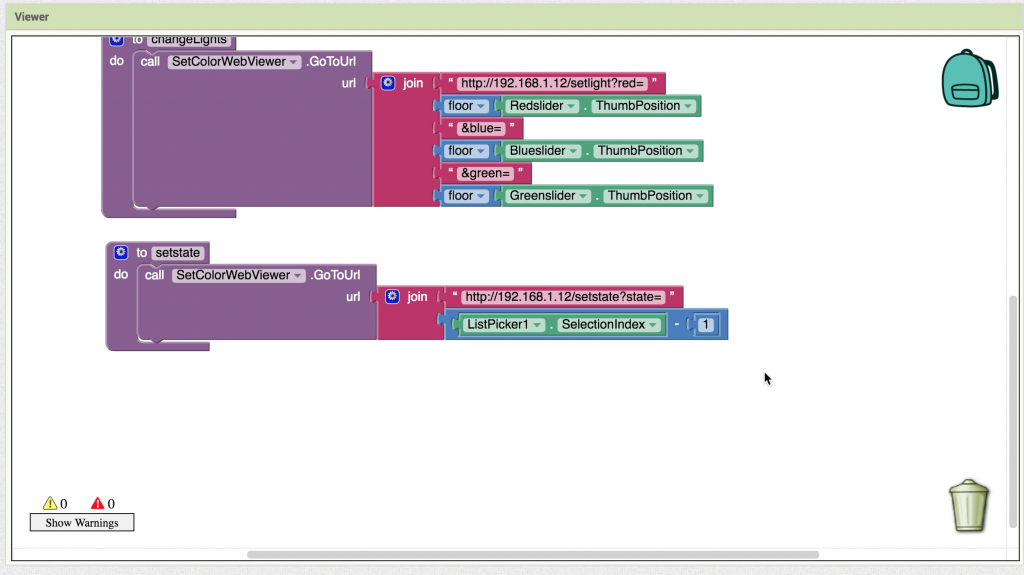This screenshot has height=575, width=1024.
Task: Open mutator gear on setstate procedure block
Action: (121, 253)
